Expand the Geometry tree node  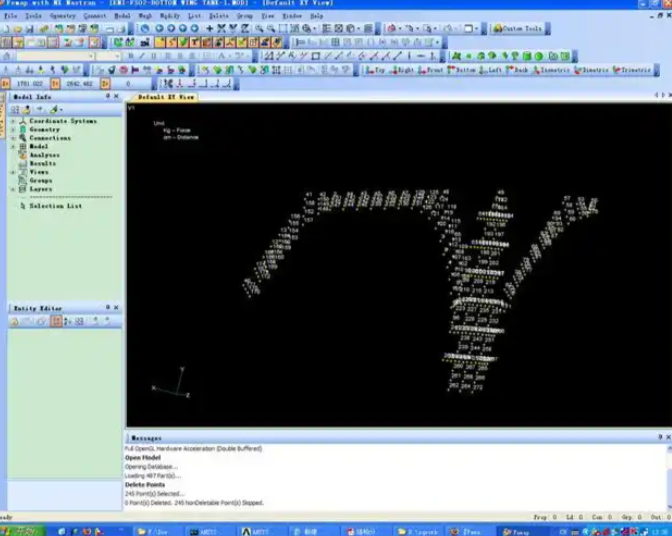[x=13, y=130]
